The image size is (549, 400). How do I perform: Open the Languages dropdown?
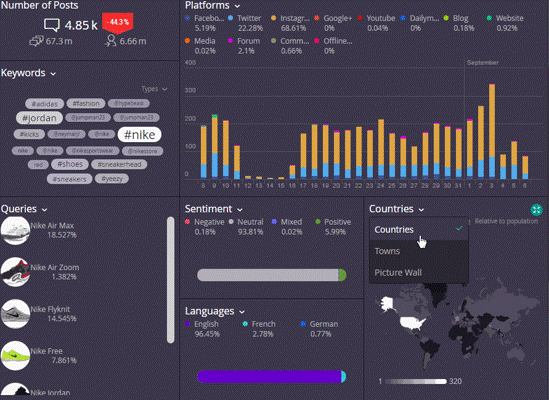[215, 311]
